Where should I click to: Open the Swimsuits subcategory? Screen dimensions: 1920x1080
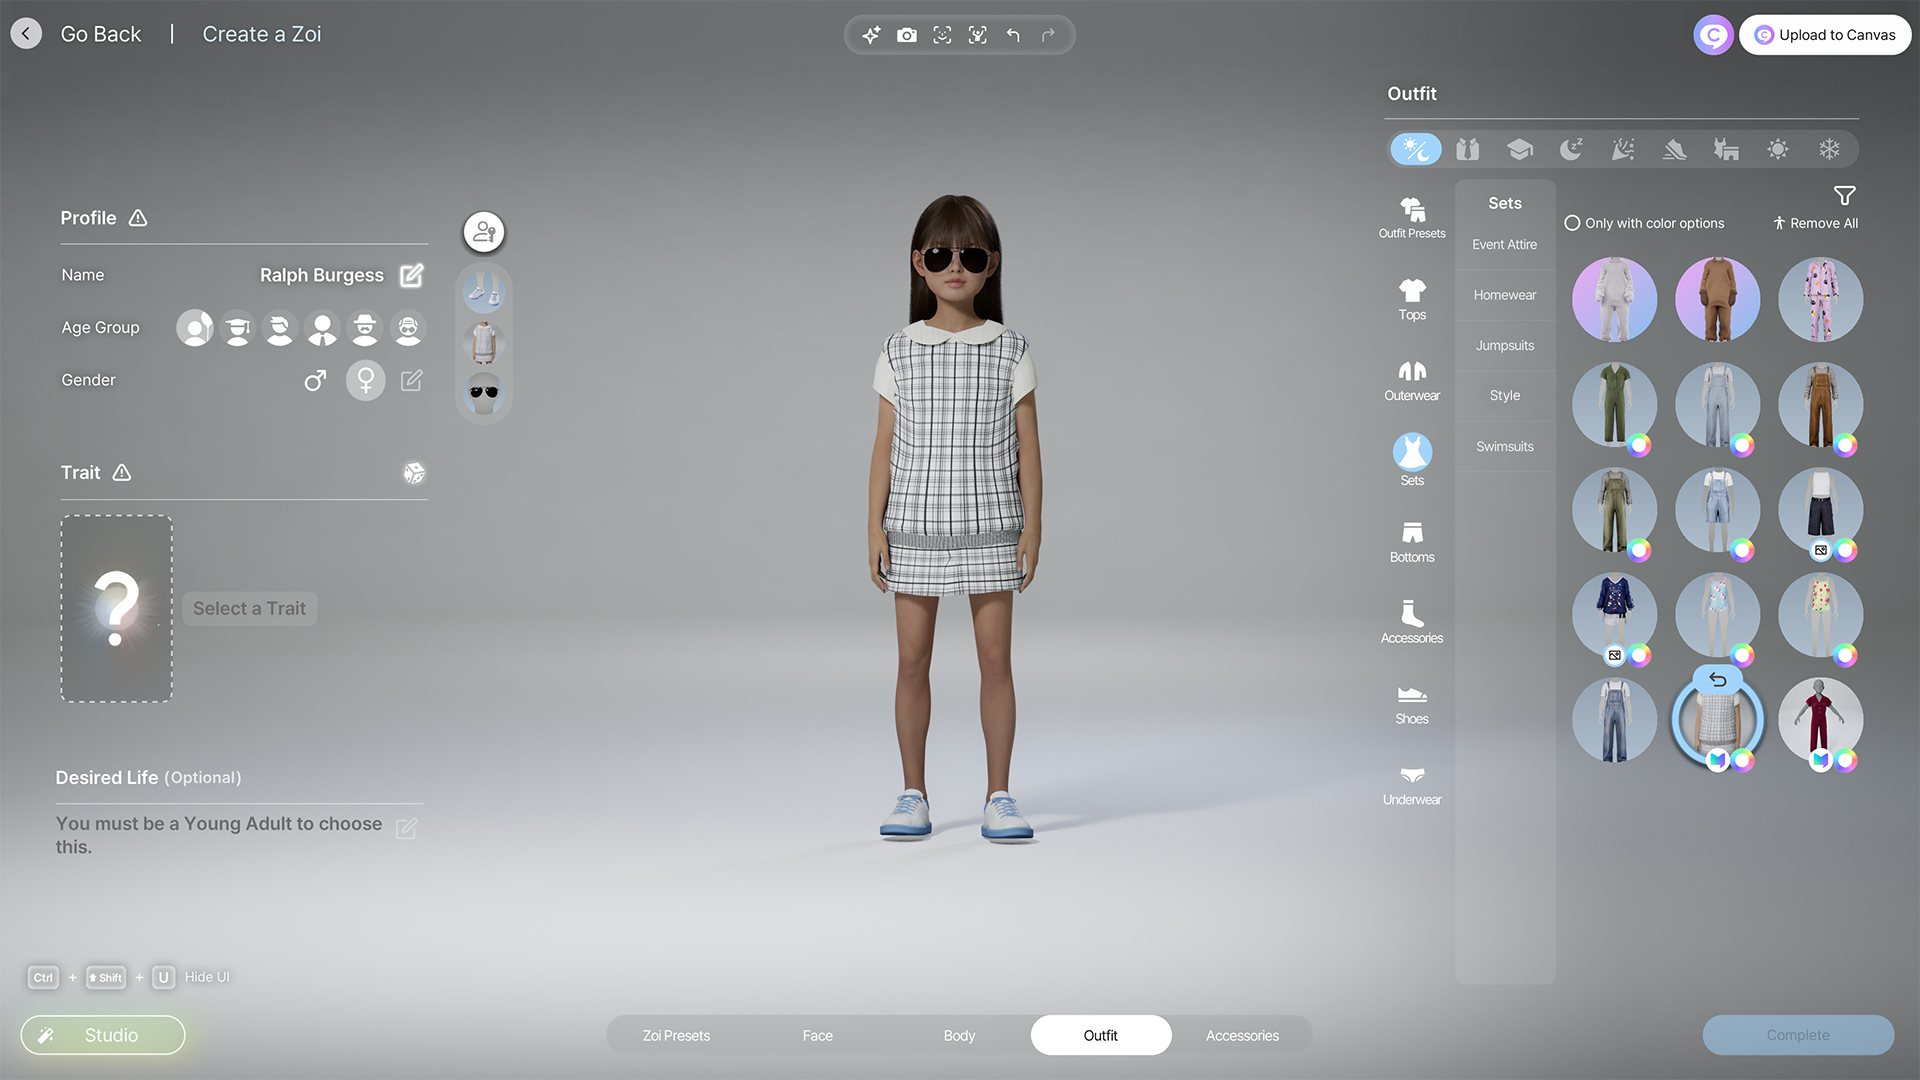click(x=1504, y=446)
